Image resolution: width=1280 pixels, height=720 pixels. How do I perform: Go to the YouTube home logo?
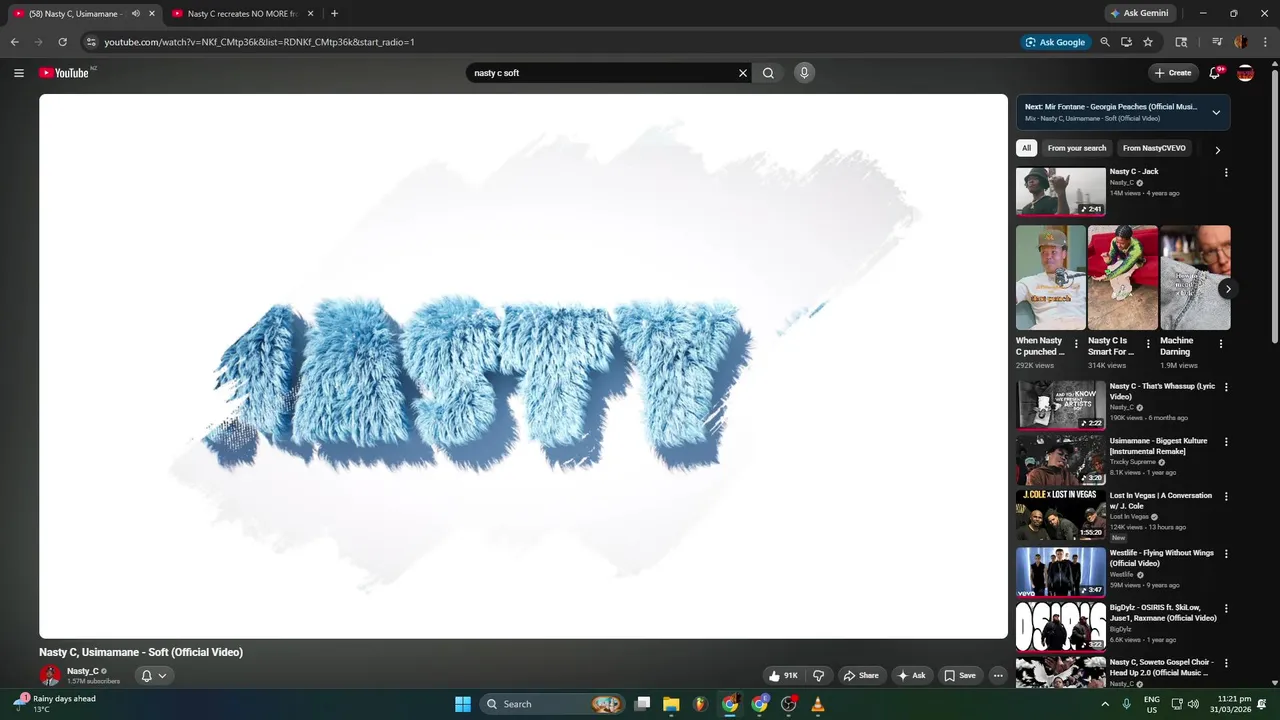tap(64, 73)
